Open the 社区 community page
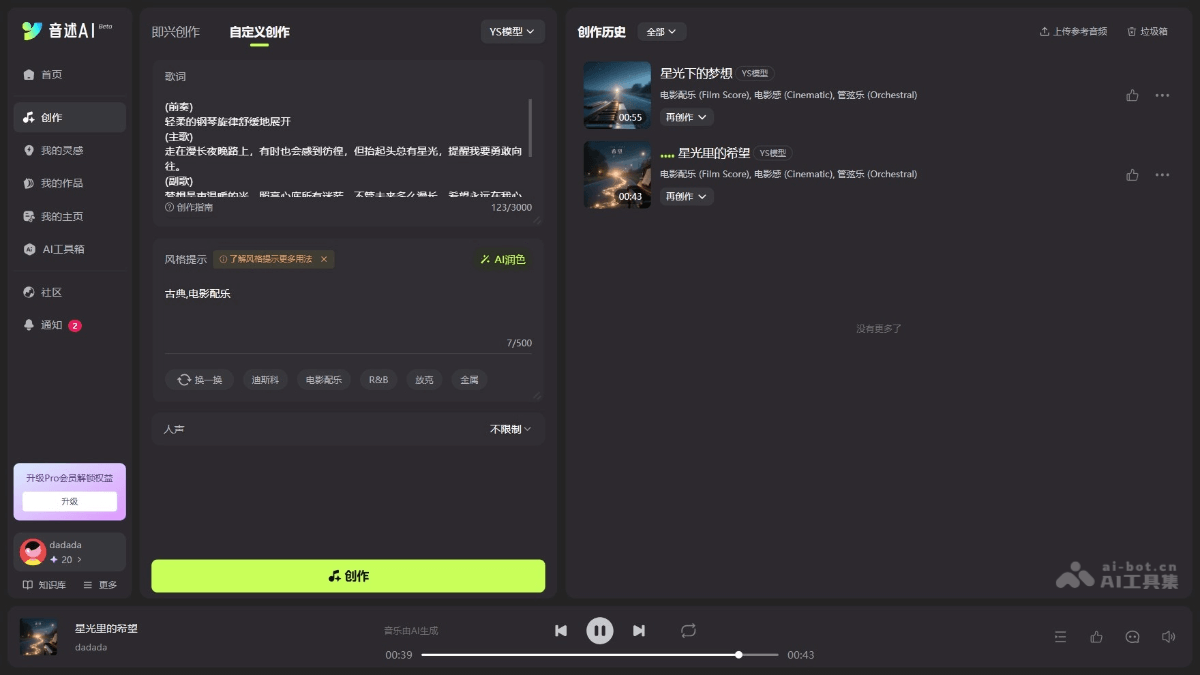This screenshot has height=675, width=1200. click(47, 292)
